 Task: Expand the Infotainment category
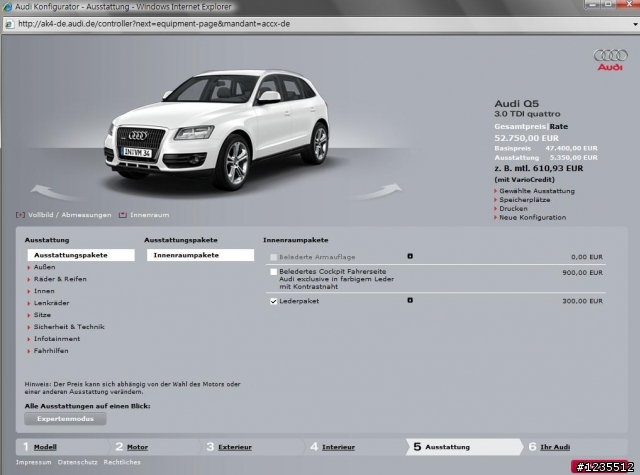coord(57,339)
